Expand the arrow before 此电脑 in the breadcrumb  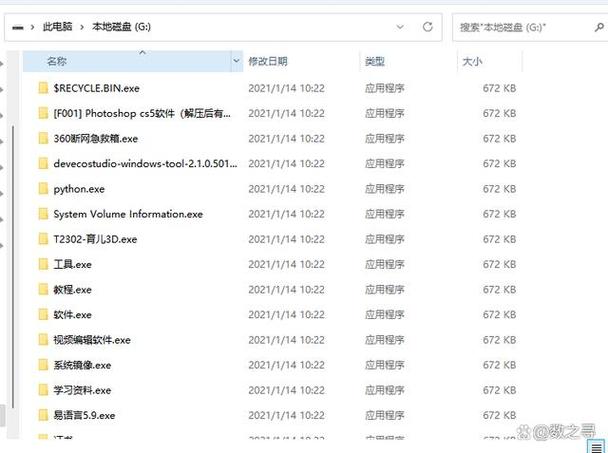[x=33, y=27]
